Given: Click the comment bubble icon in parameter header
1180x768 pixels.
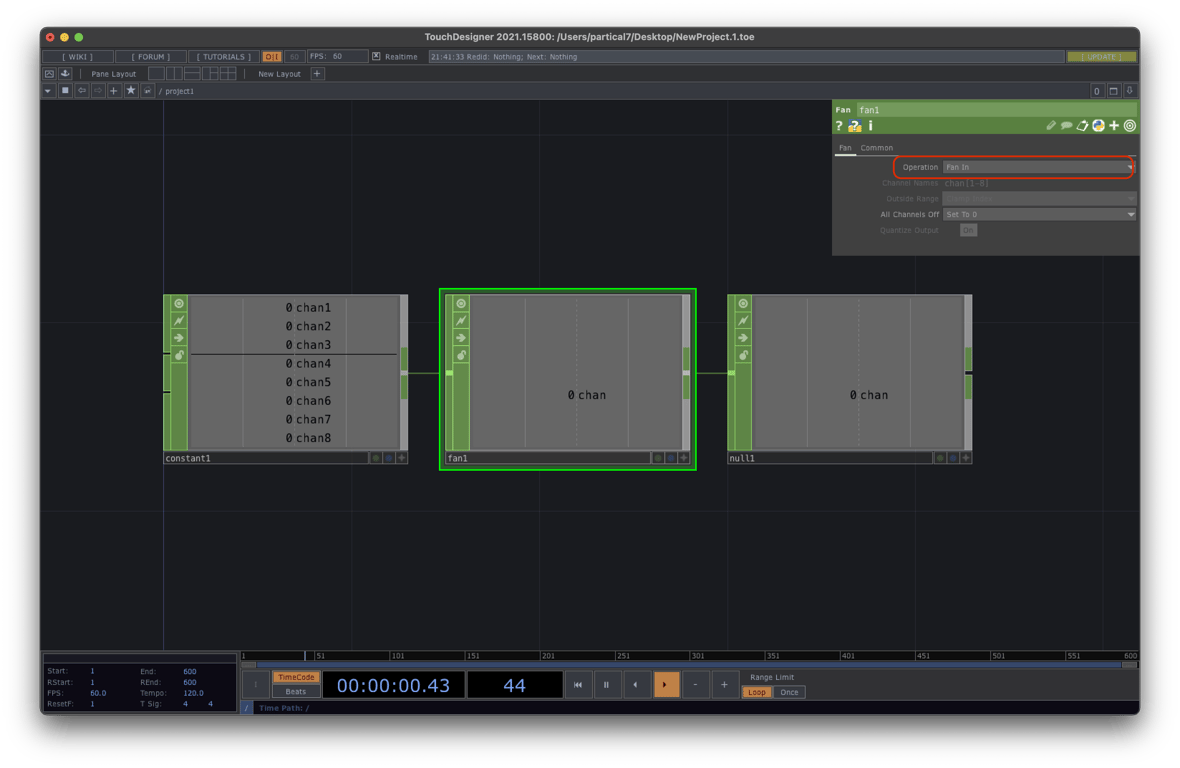Looking at the screenshot, I should coord(1066,126).
